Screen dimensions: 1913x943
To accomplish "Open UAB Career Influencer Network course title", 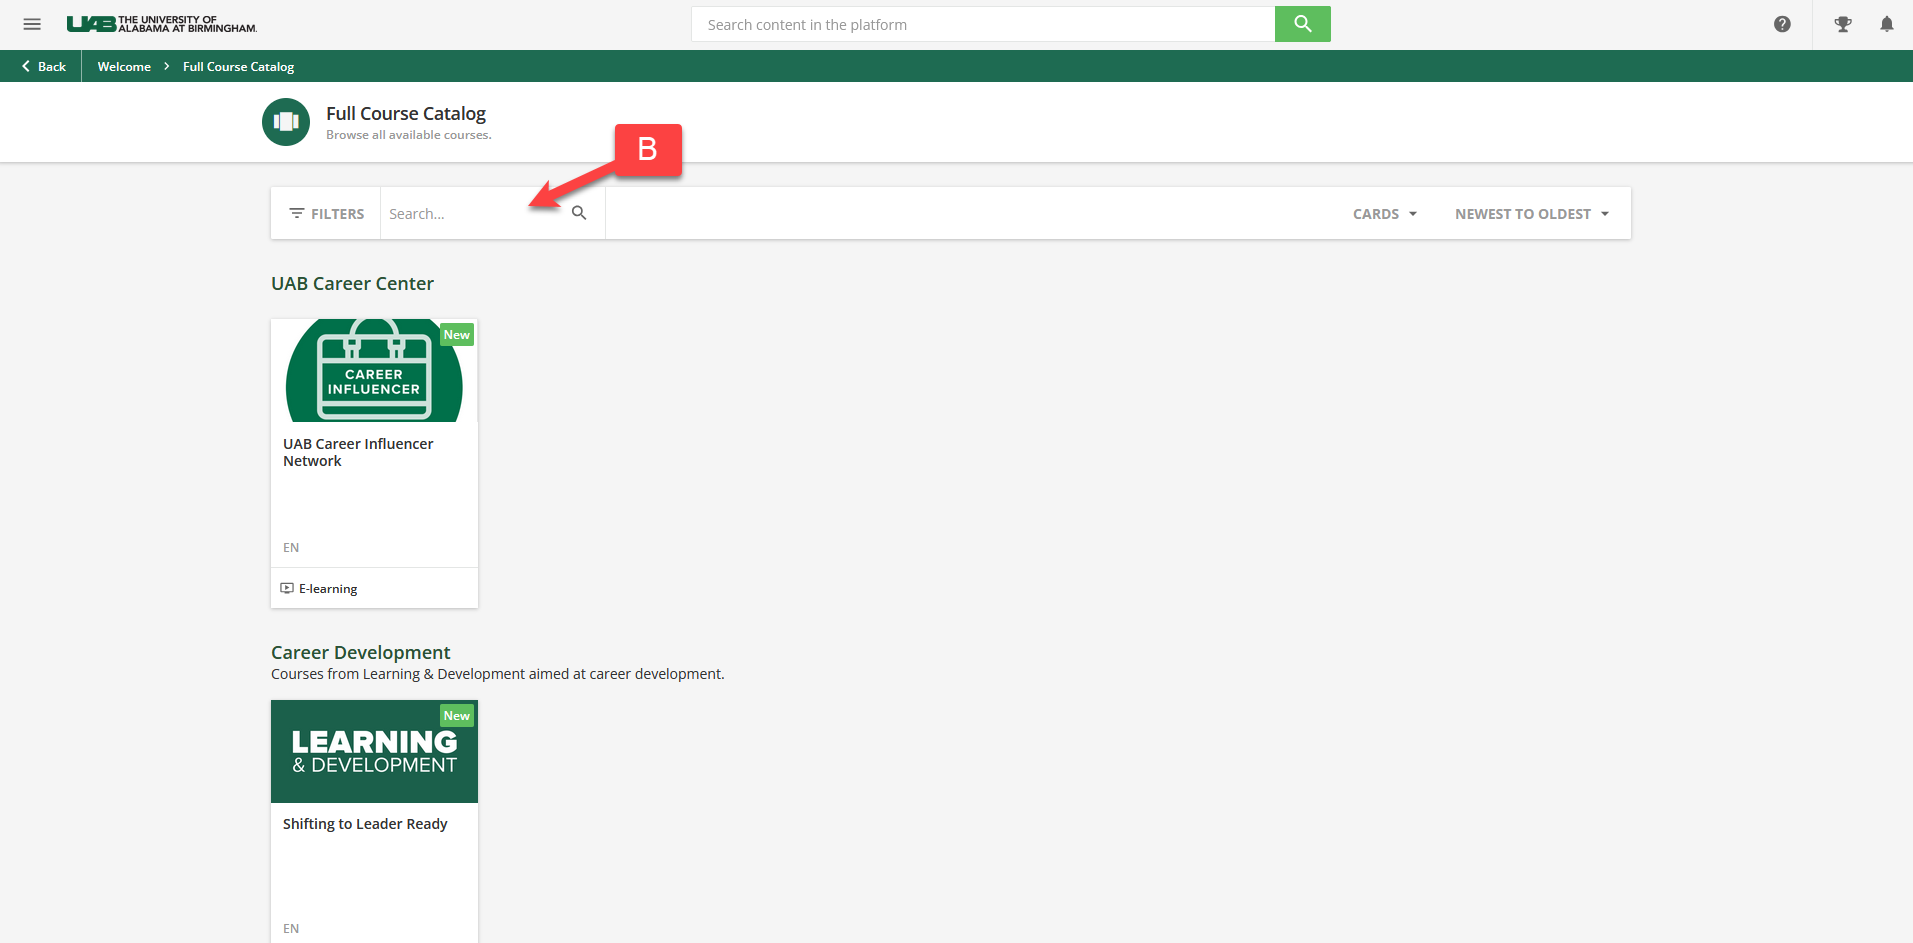I will tap(358, 452).
